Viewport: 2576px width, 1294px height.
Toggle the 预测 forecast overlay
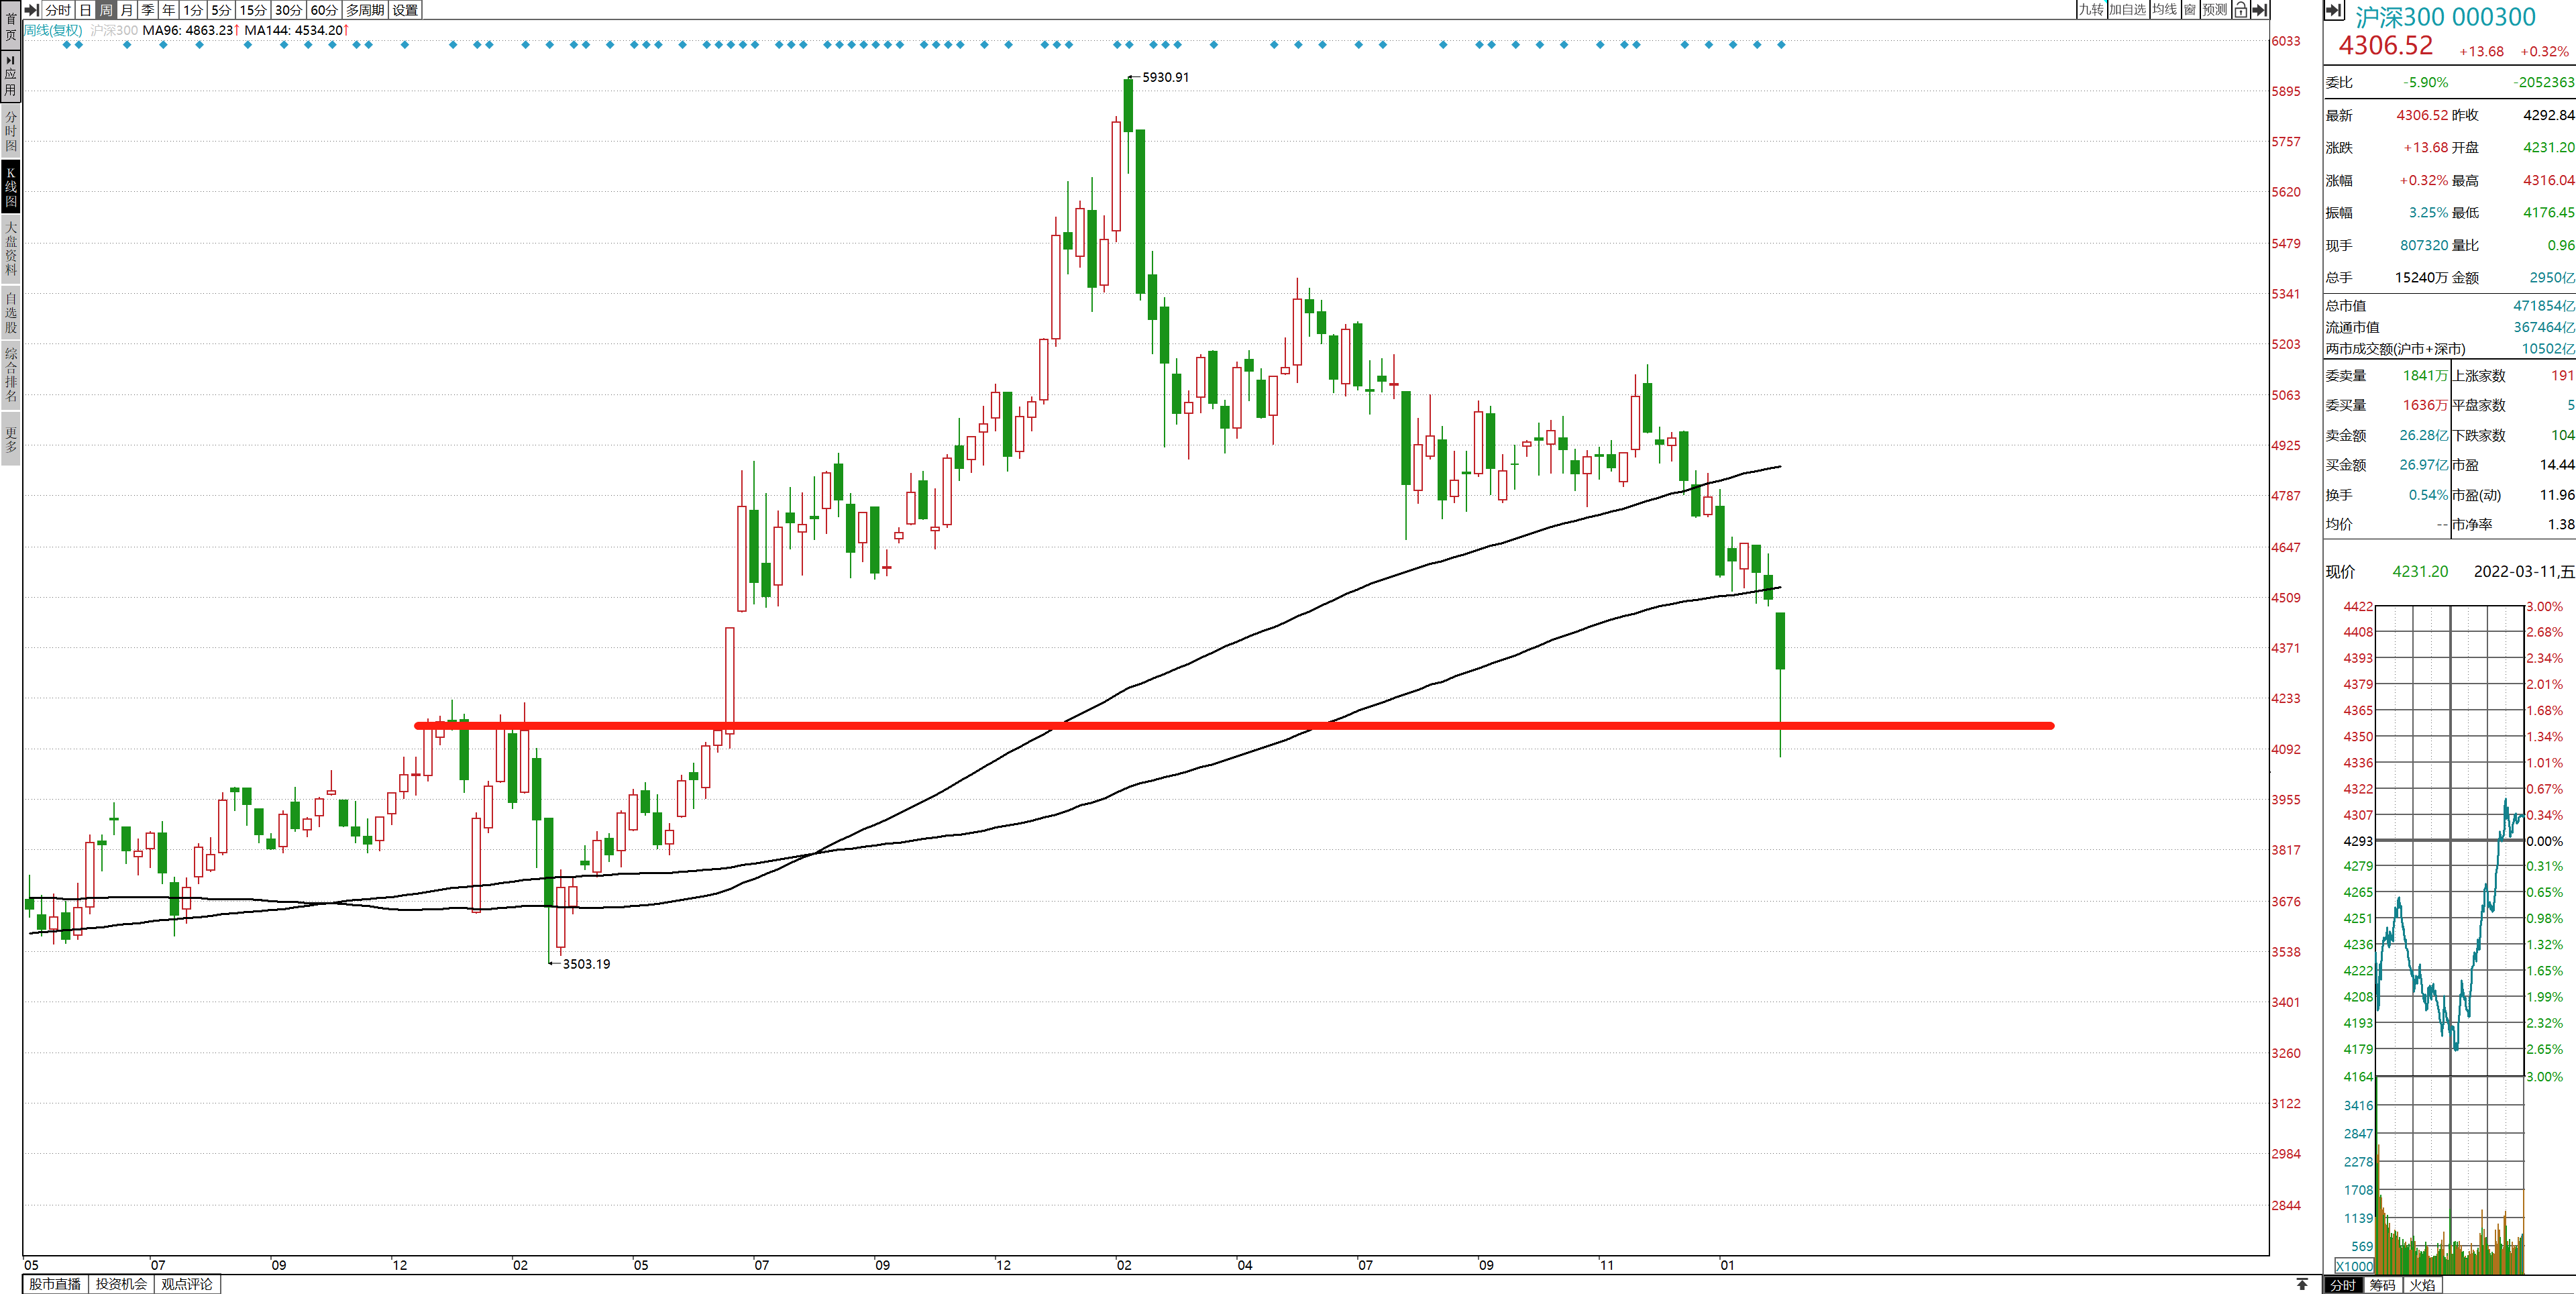2215,10
